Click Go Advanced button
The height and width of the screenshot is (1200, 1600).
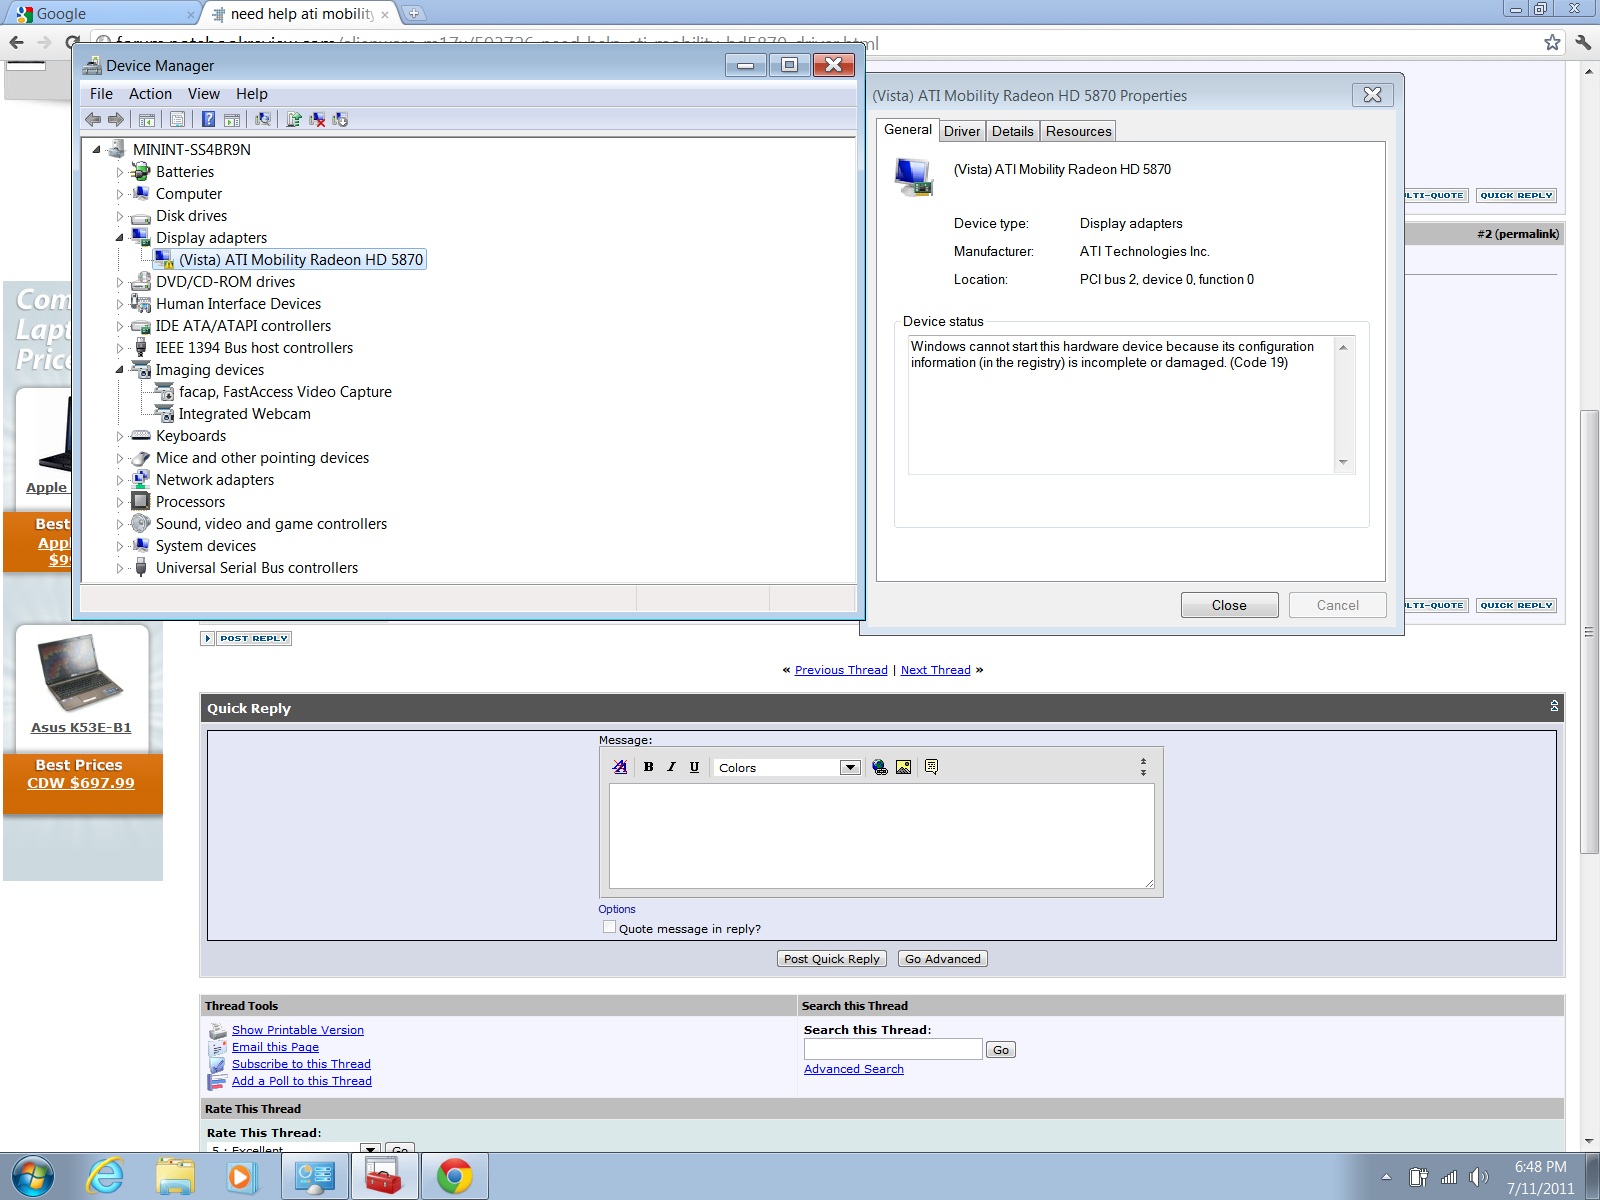(943, 958)
